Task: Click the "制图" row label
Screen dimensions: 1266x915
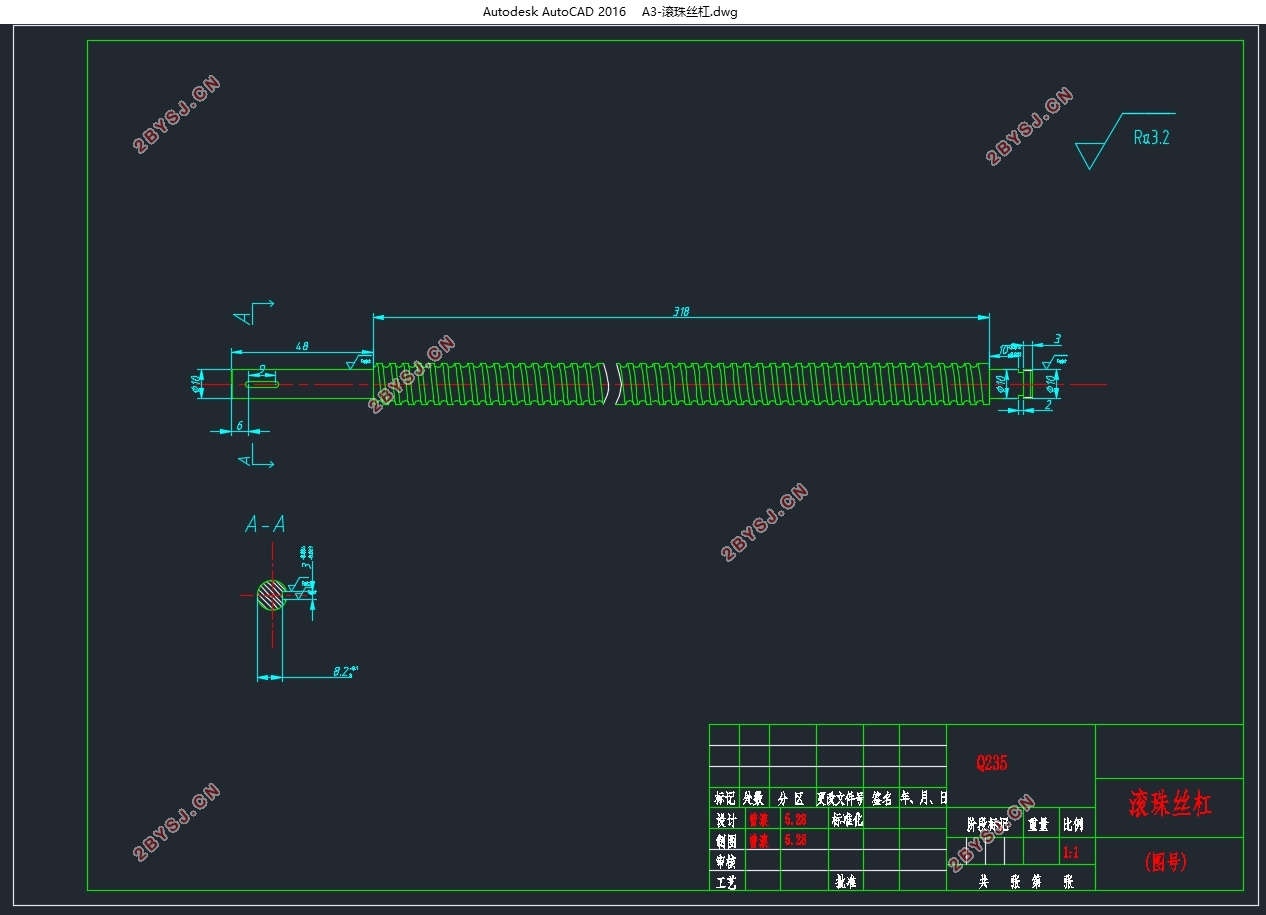Action: click(725, 841)
